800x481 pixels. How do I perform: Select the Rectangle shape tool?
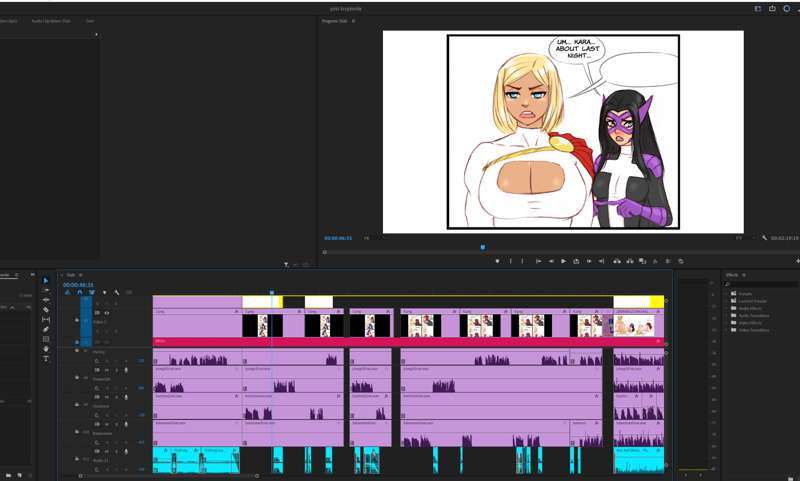pos(46,339)
